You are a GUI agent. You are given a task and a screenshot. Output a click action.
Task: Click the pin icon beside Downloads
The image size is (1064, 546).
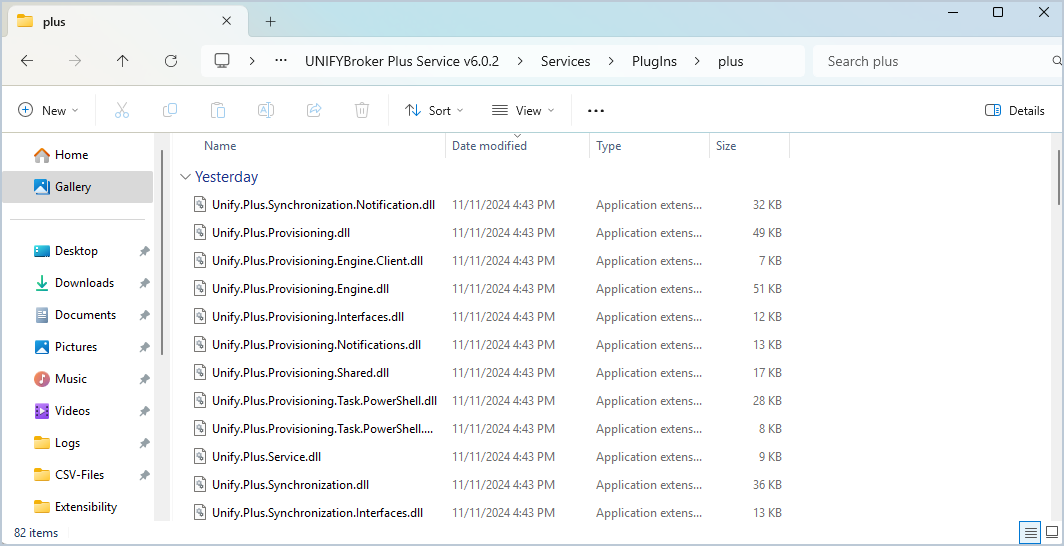(144, 283)
